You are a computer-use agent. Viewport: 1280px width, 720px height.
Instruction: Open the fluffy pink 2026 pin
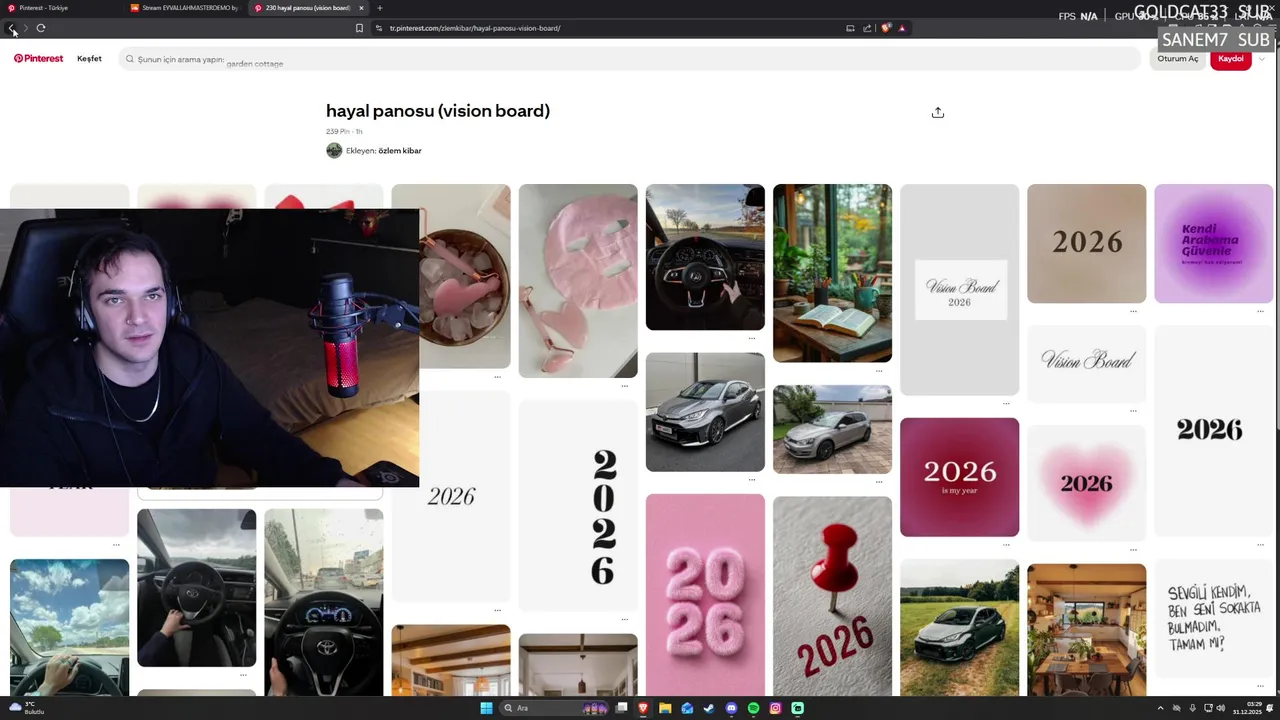tap(705, 595)
